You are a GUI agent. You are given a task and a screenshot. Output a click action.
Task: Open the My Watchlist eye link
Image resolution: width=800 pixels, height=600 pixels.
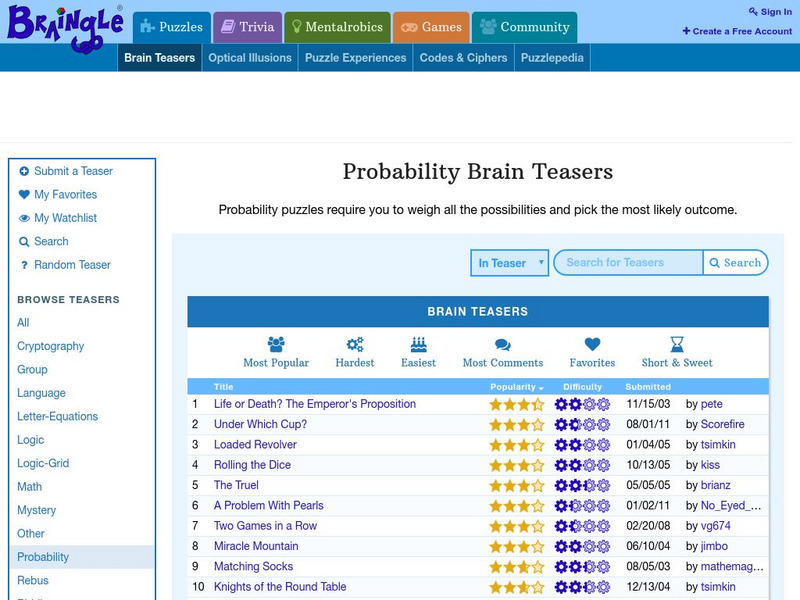click(x=65, y=218)
